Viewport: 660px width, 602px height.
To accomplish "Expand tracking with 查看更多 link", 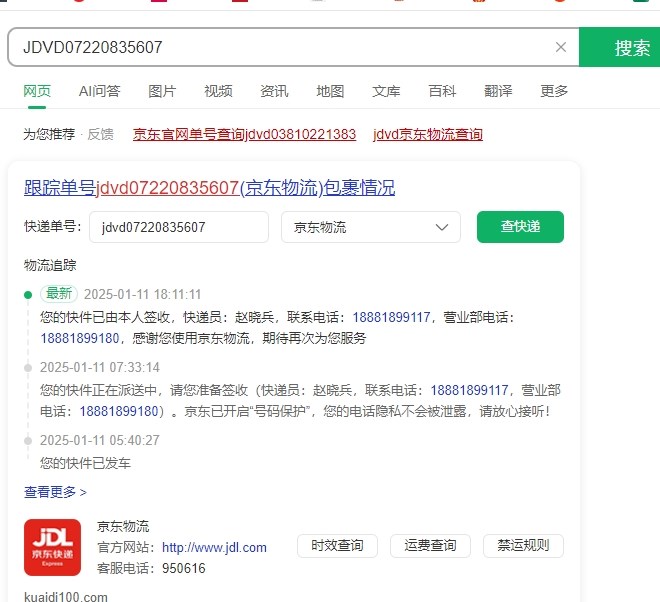I will click(55, 492).
